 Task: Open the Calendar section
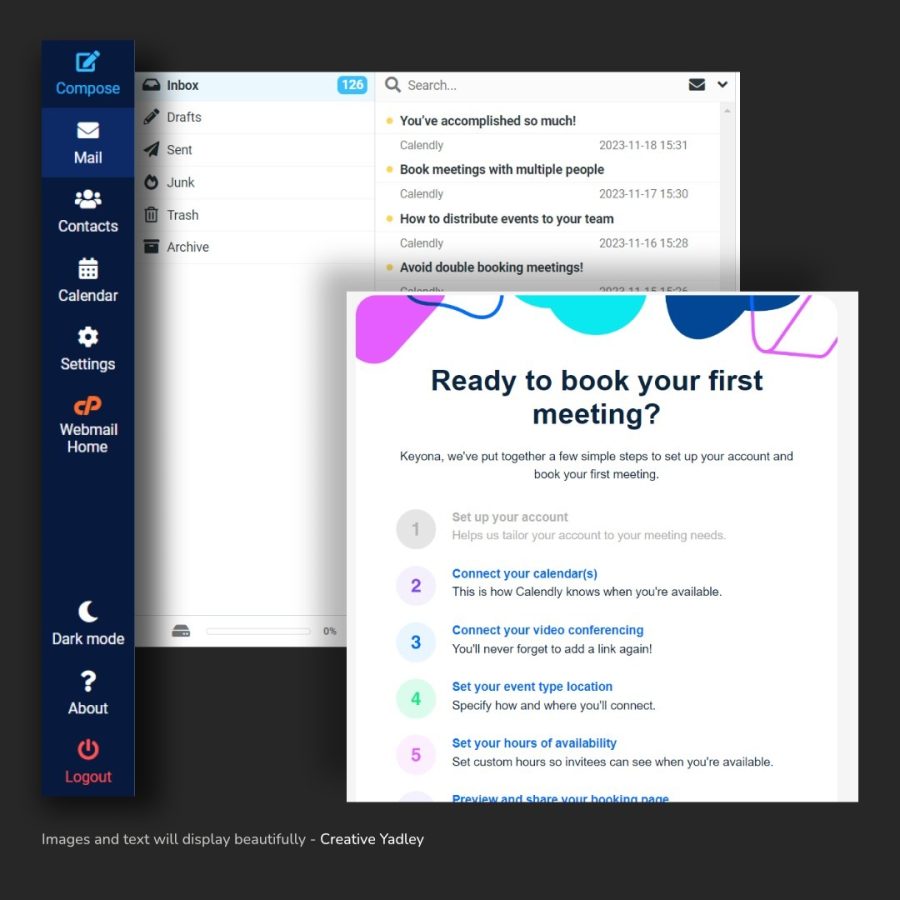tap(88, 280)
